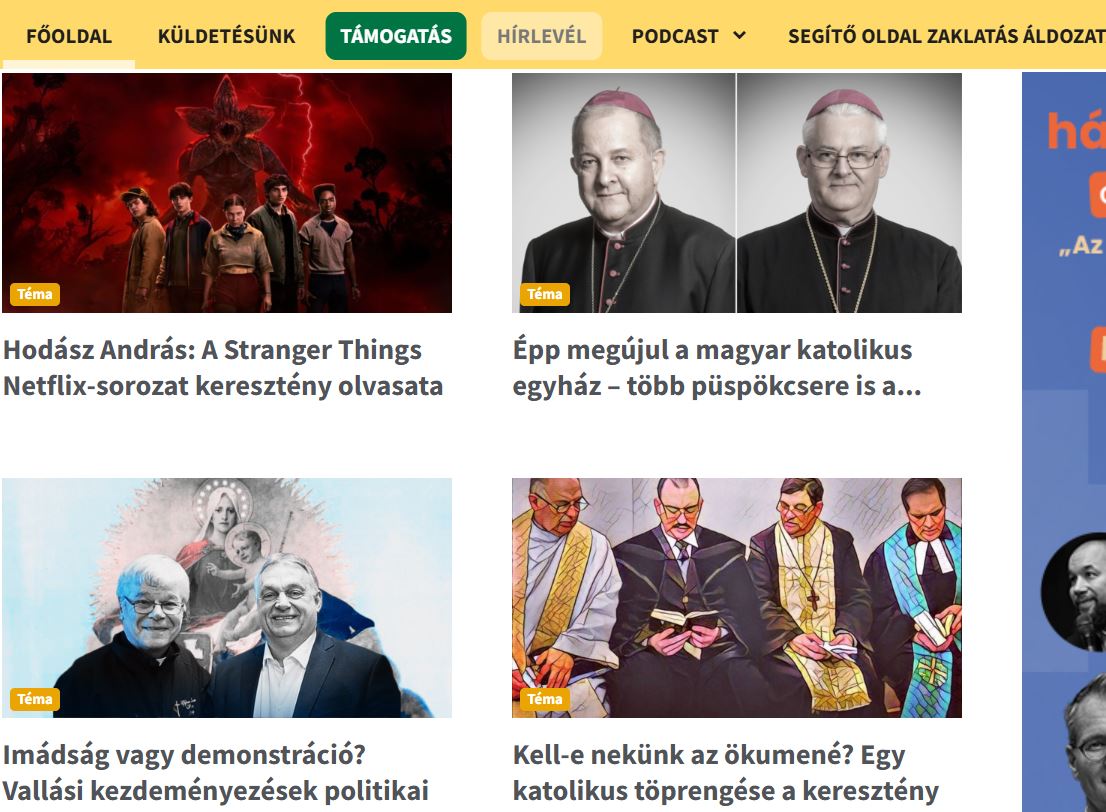
Task: Open the two bishops article thumbnail
Action: coord(736,193)
